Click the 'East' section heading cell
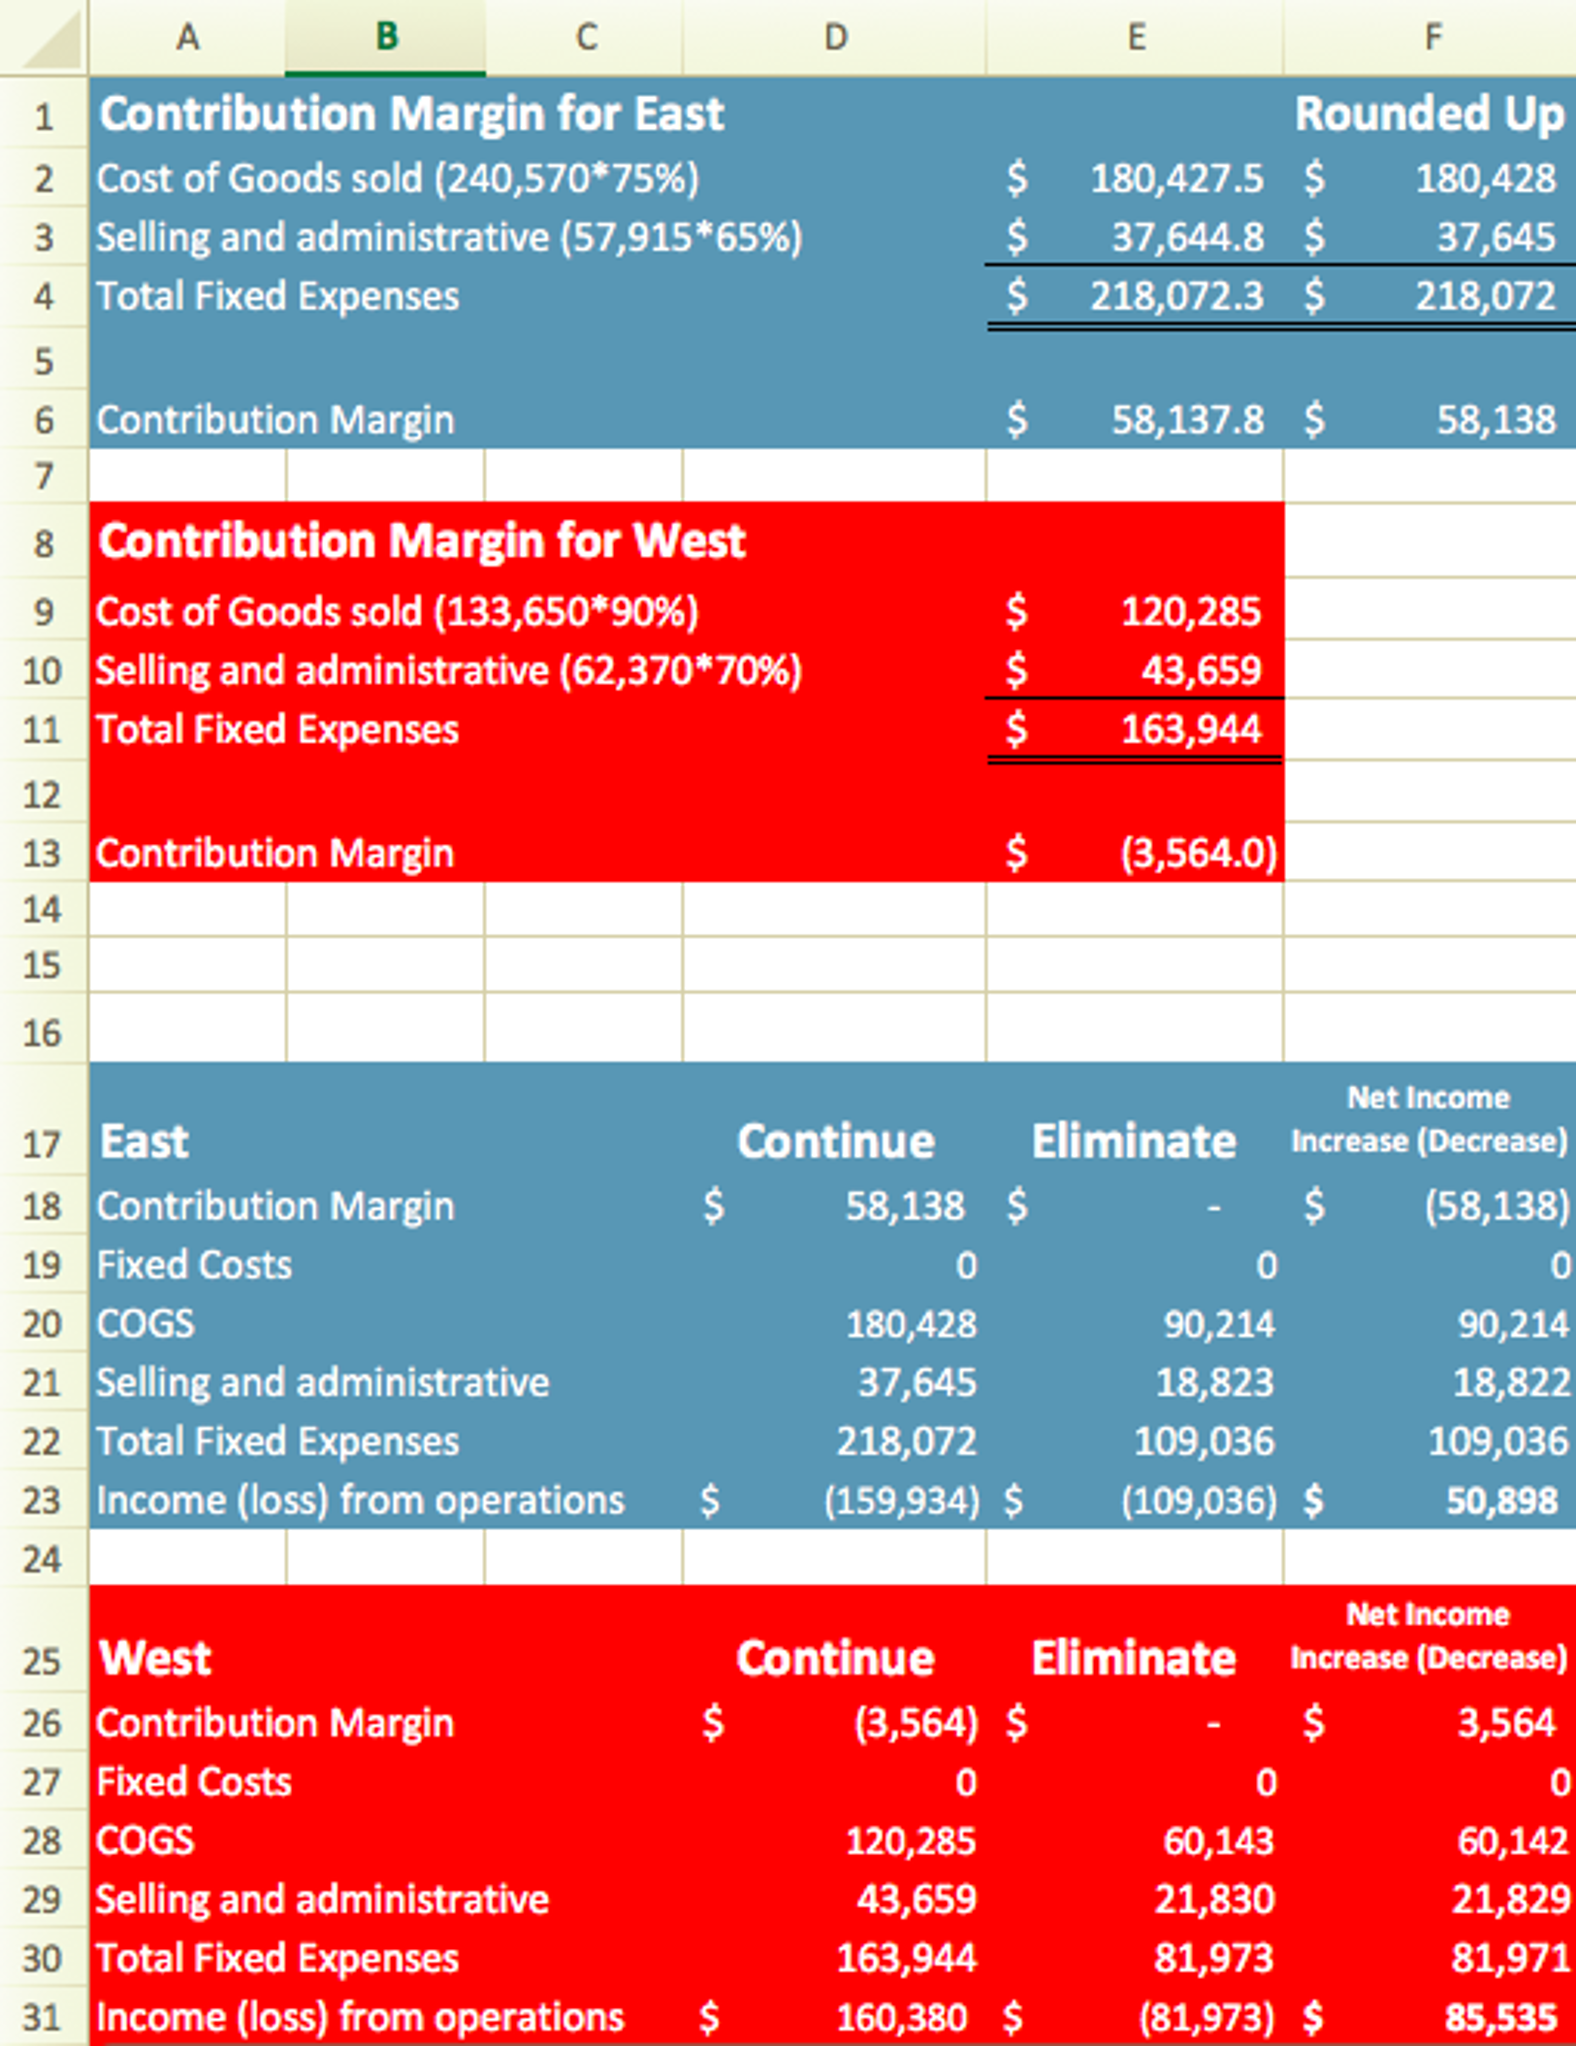Image resolution: width=1576 pixels, height=2046 pixels. 144,1141
